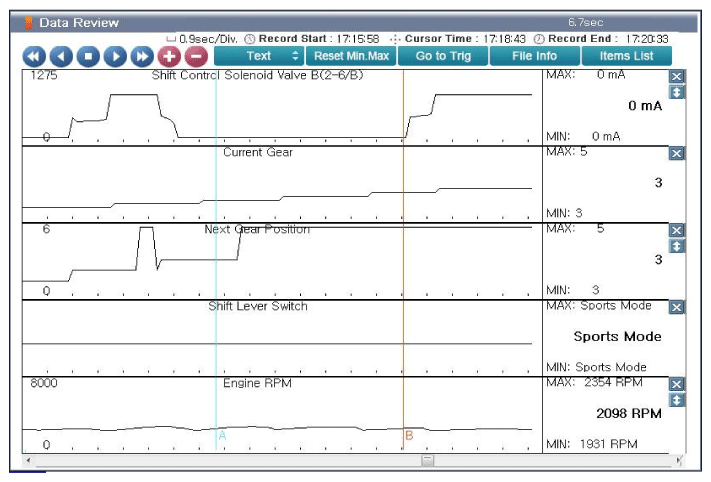Open the File Info tab

point(534,56)
